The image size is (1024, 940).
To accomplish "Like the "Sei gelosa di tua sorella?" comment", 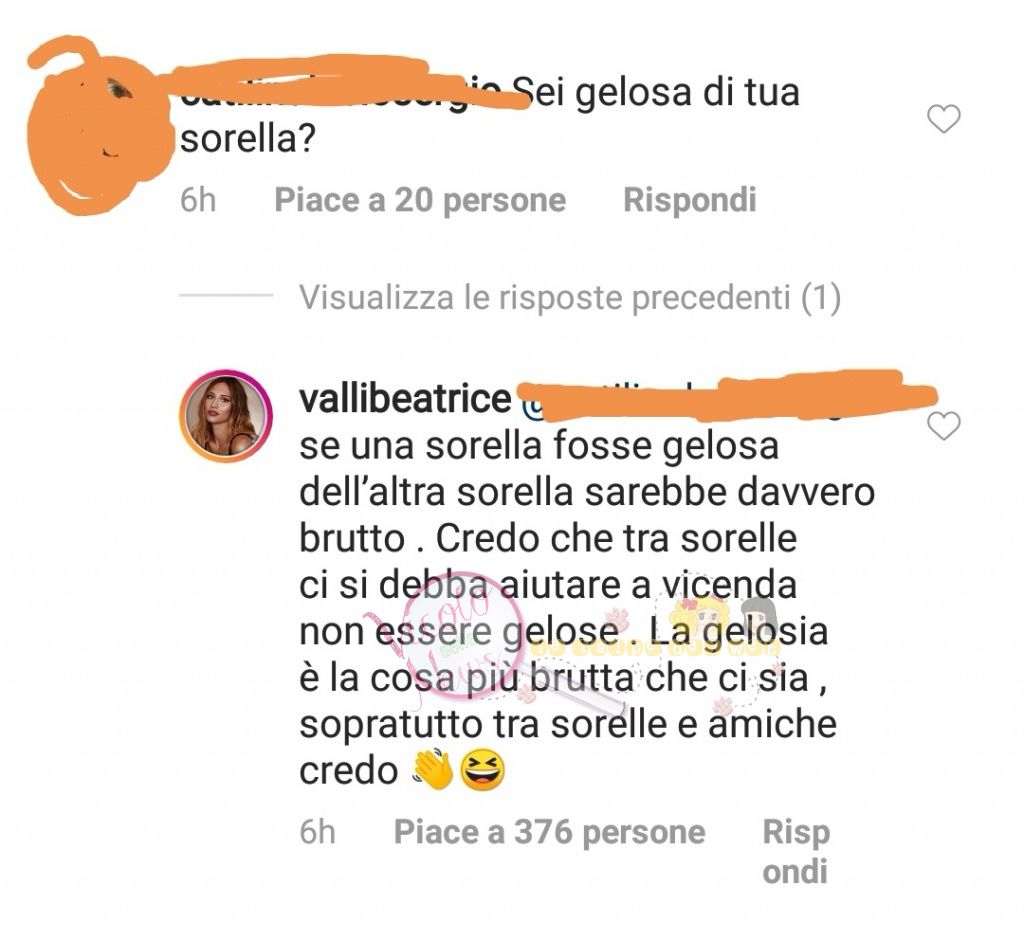I will click(x=944, y=119).
